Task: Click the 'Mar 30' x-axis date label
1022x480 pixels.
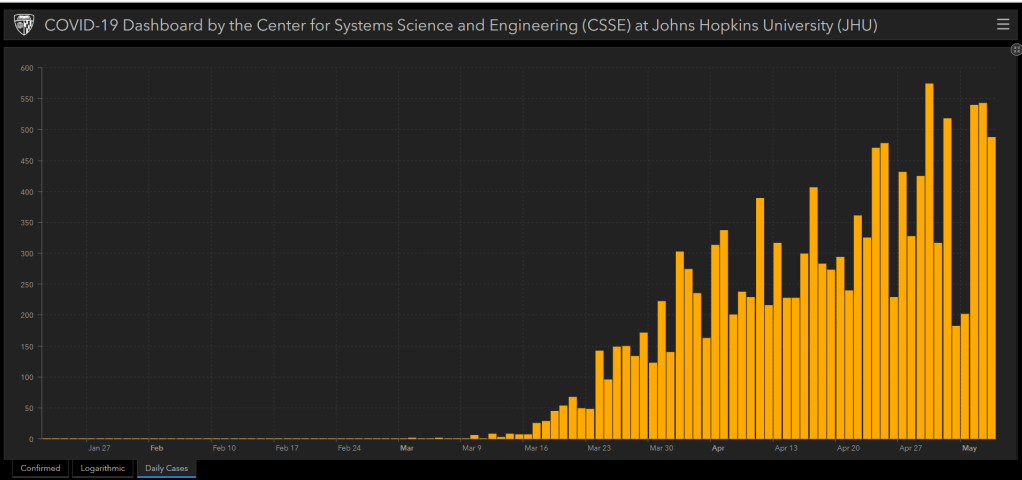Action: (x=661, y=449)
